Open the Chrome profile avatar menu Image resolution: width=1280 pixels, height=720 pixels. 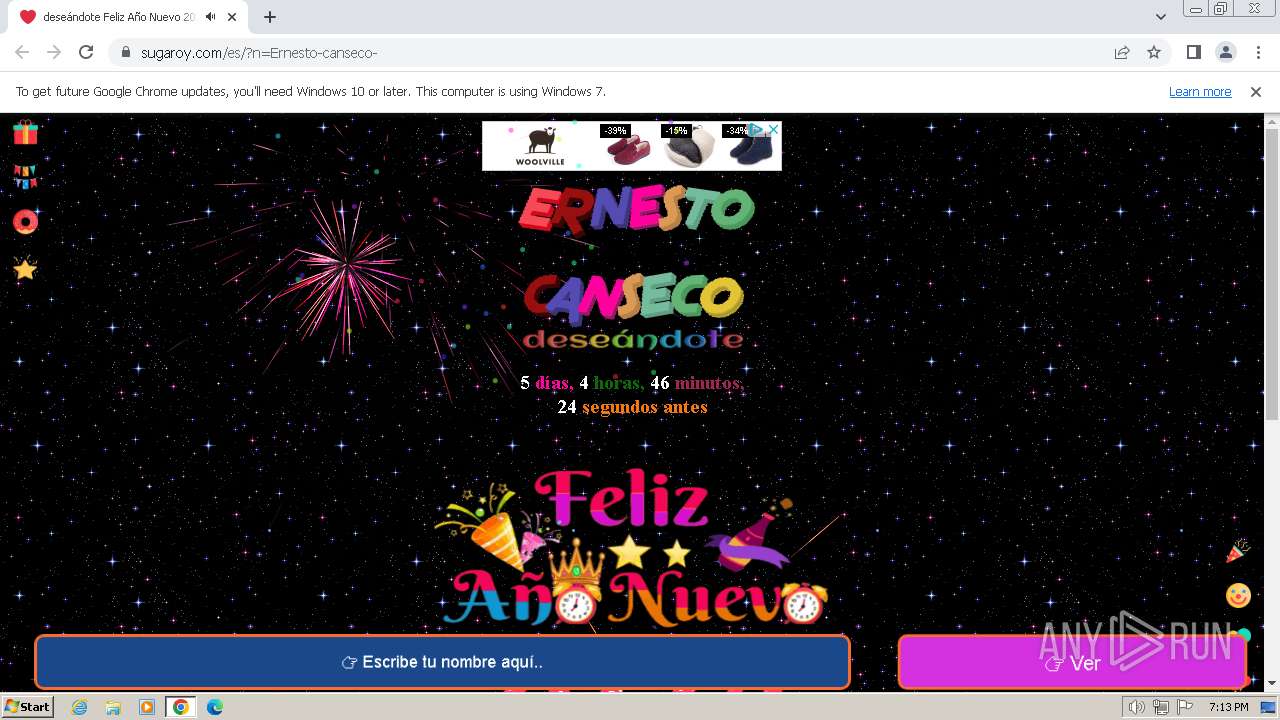pyautogui.click(x=1226, y=52)
